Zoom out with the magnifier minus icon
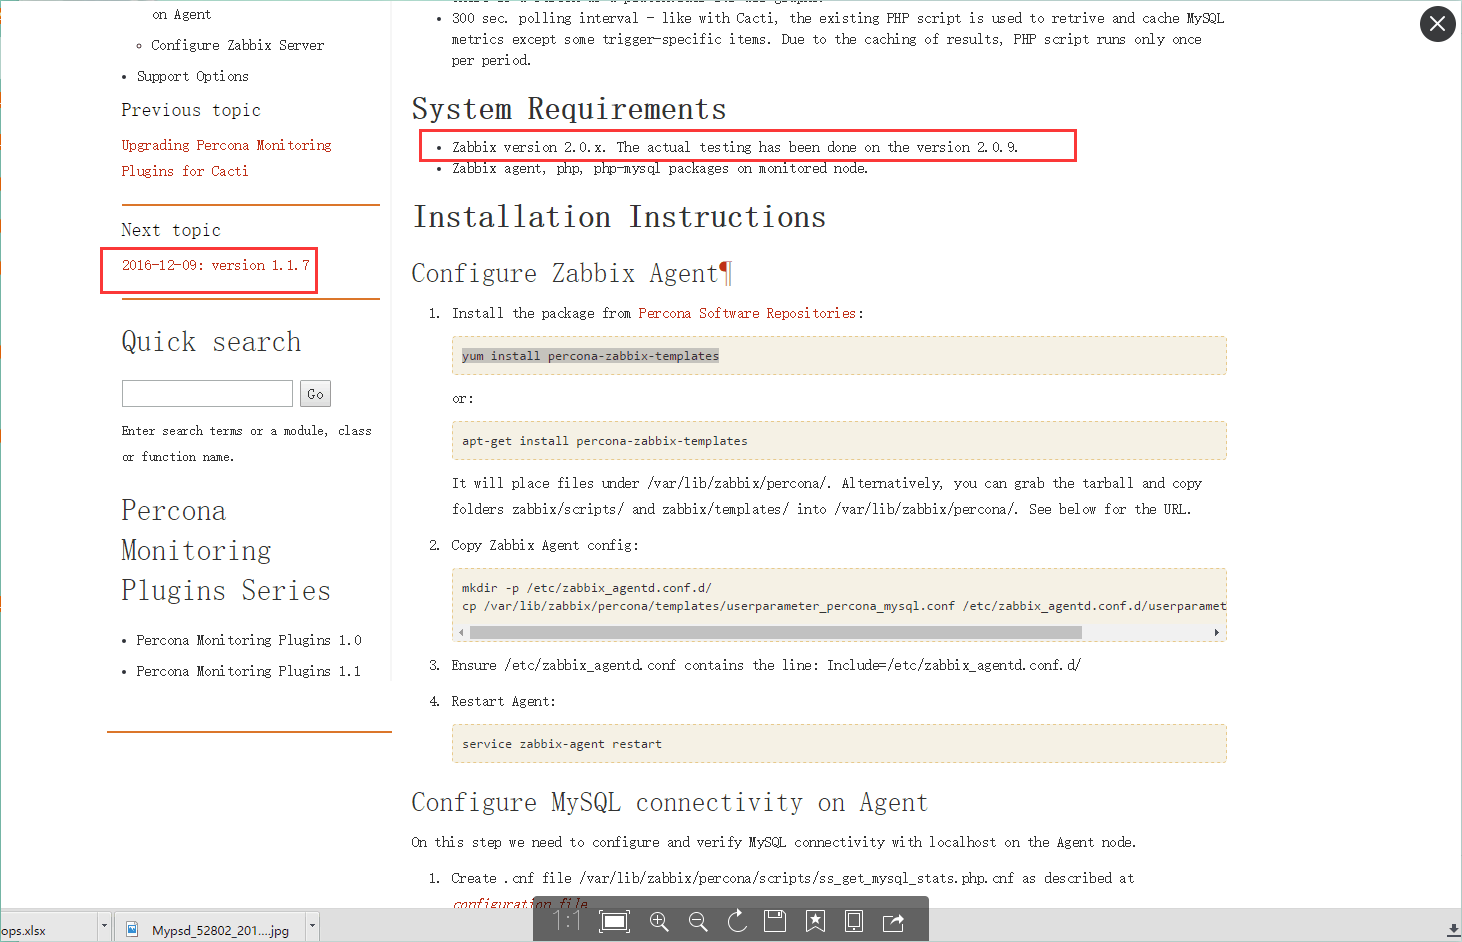 click(x=698, y=921)
